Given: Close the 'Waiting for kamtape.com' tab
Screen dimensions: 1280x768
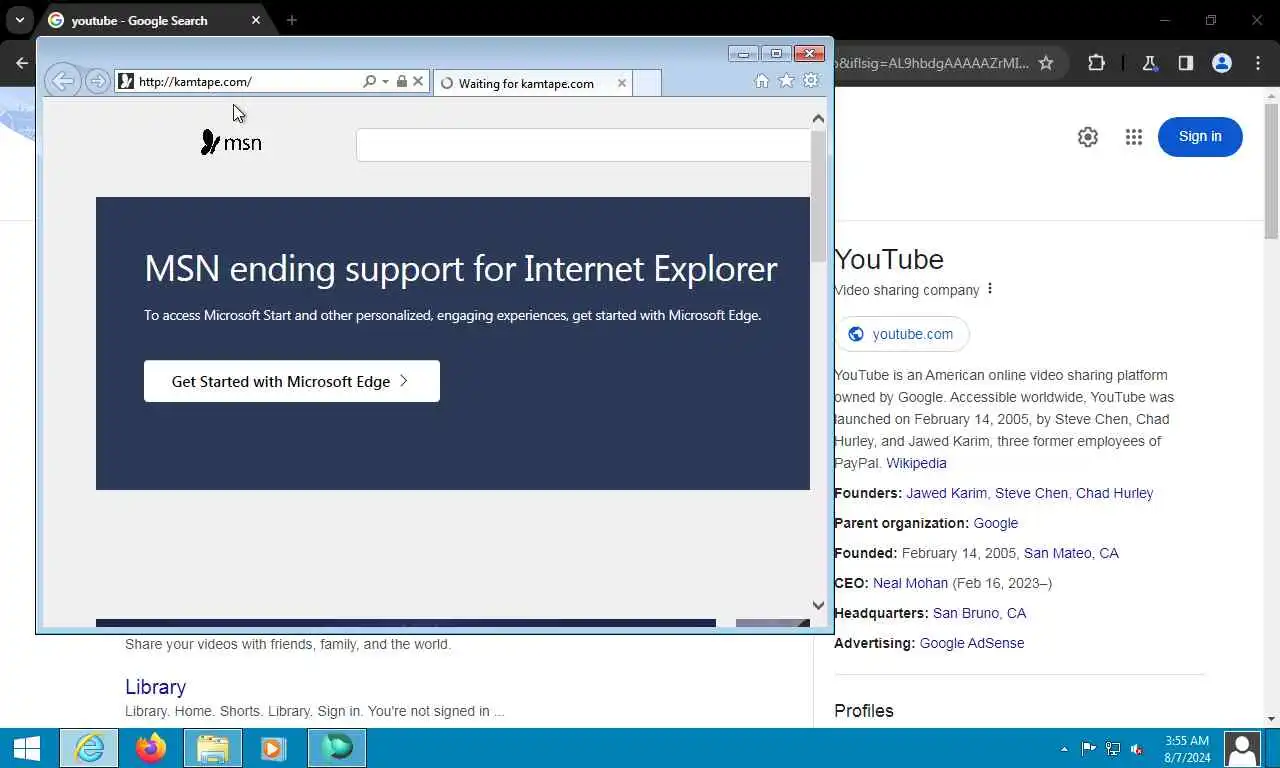Looking at the screenshot, I should (621, 83).
